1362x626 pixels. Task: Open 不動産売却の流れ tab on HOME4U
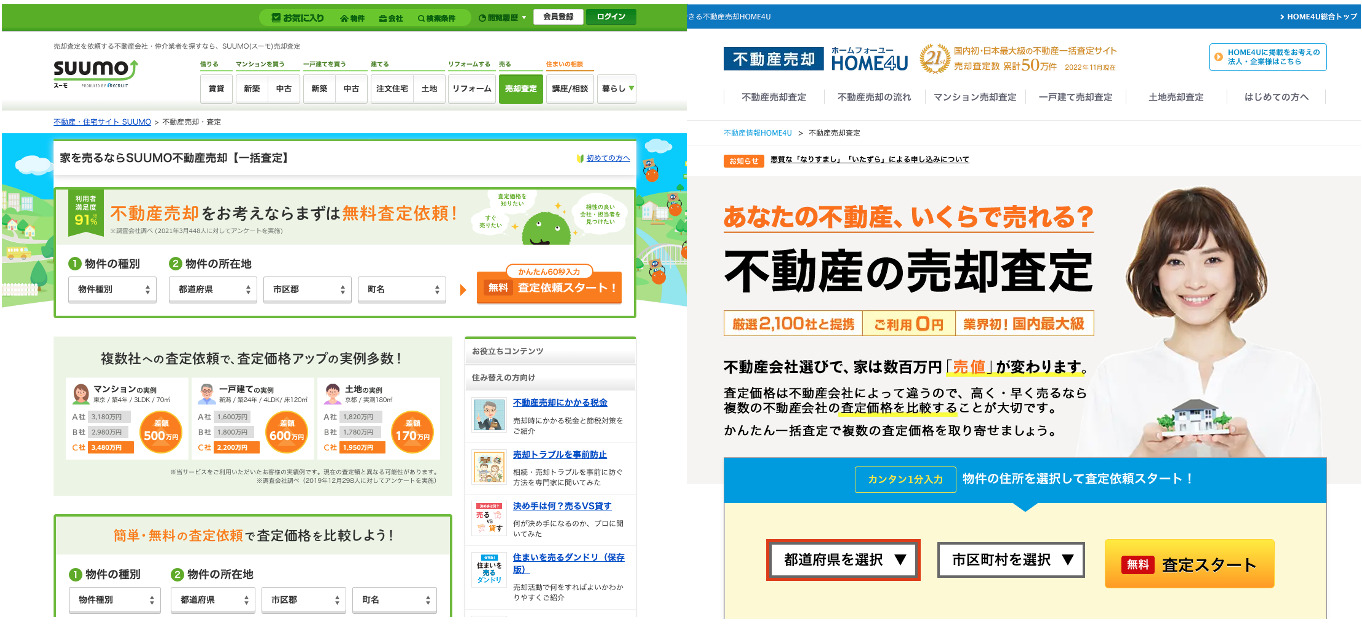point(874,97)
